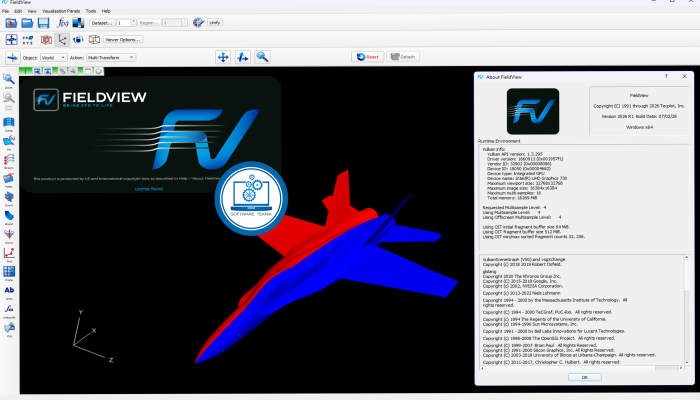Open the Comp surface panel icon
The height and width of the screenshot is (400, 700).
(8, 124)
